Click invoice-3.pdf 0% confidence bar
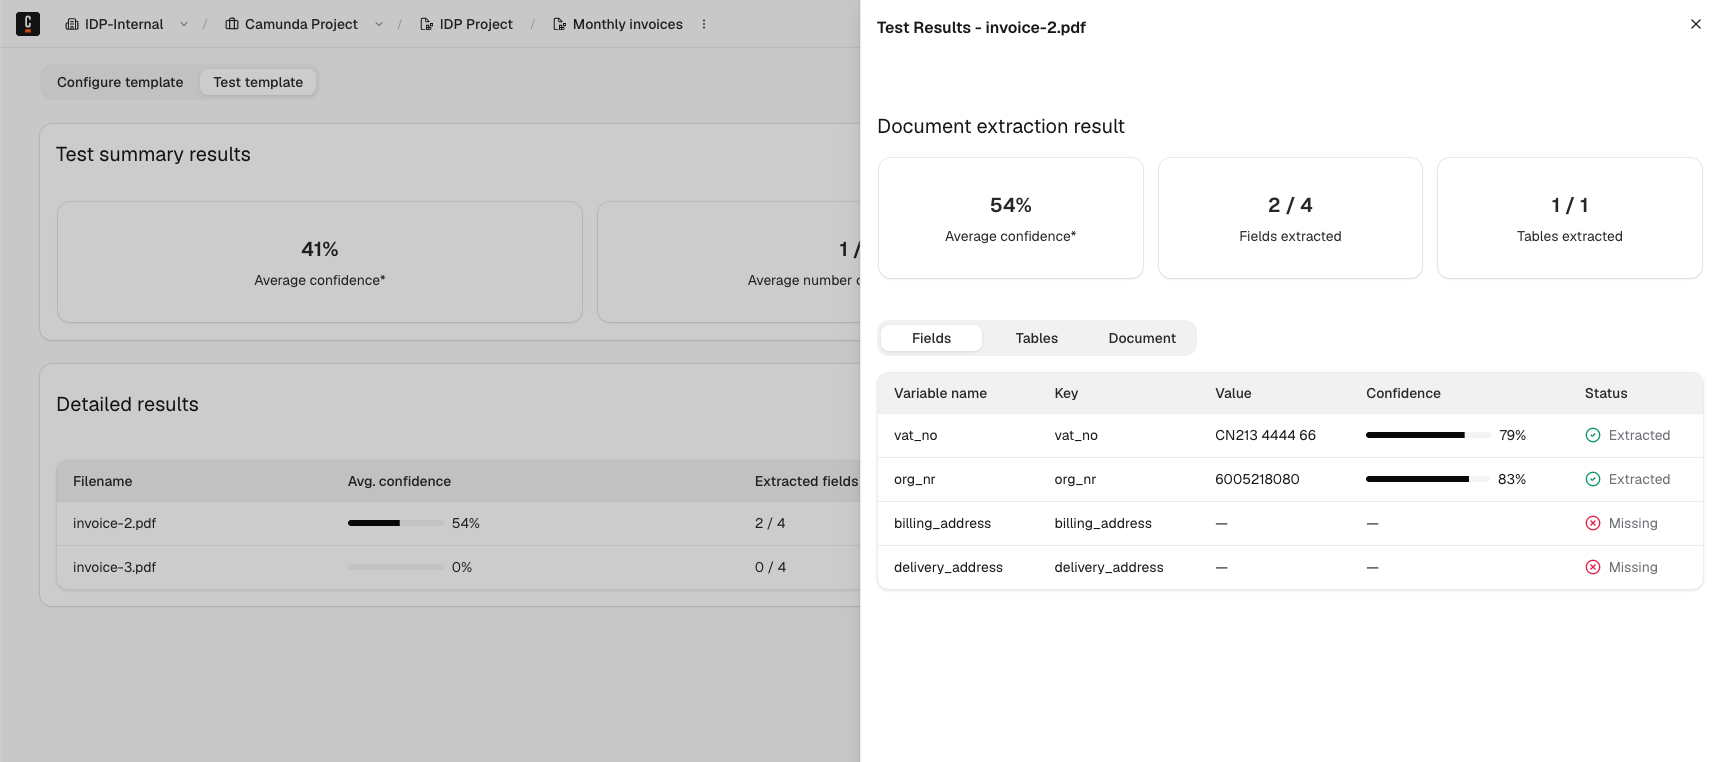 [x=396, y=567]
